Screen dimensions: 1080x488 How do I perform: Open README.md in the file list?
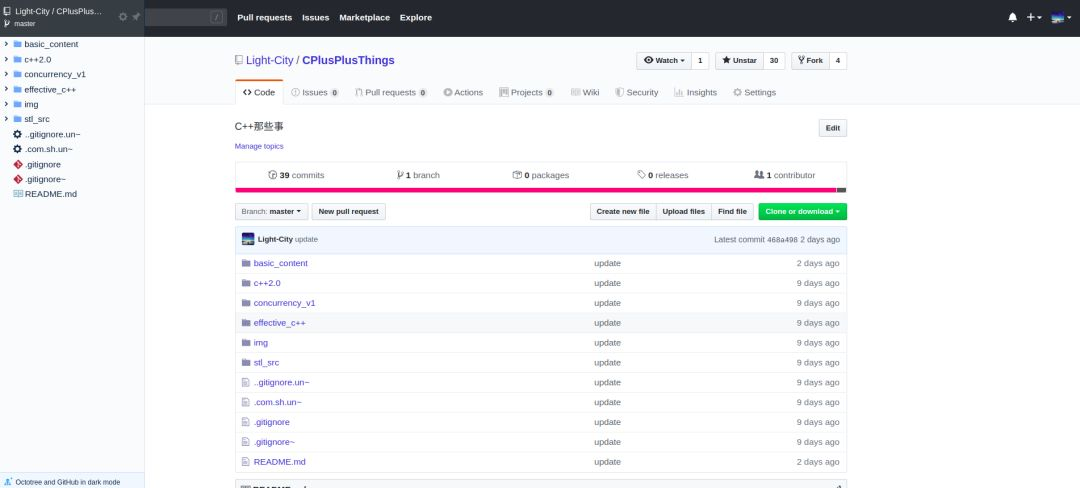point(280,462)
